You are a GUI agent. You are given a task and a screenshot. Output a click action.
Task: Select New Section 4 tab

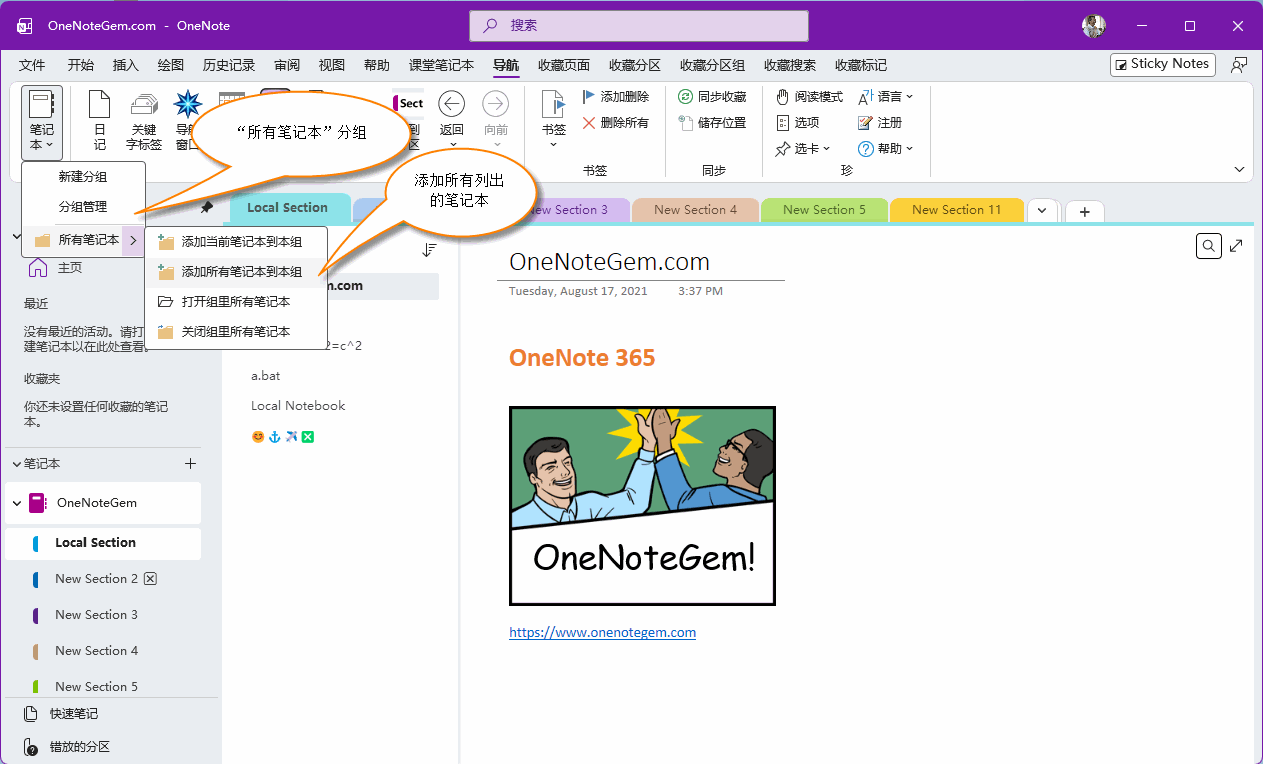(696, 210)
